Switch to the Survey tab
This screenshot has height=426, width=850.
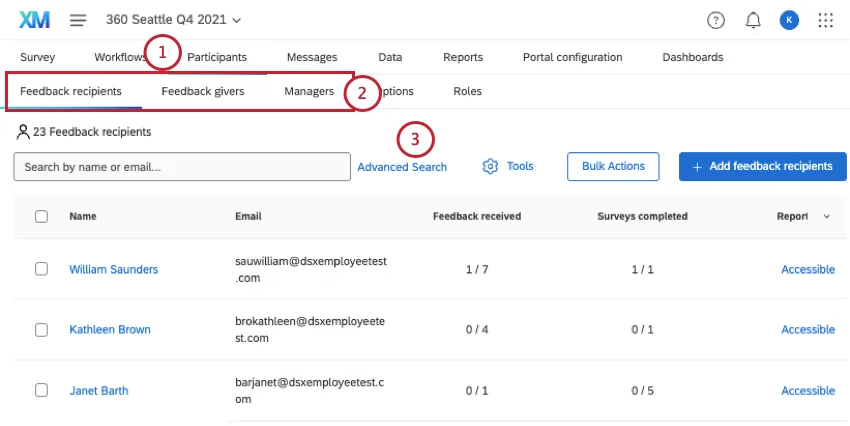pyautogui.click(x=37, y=57)
